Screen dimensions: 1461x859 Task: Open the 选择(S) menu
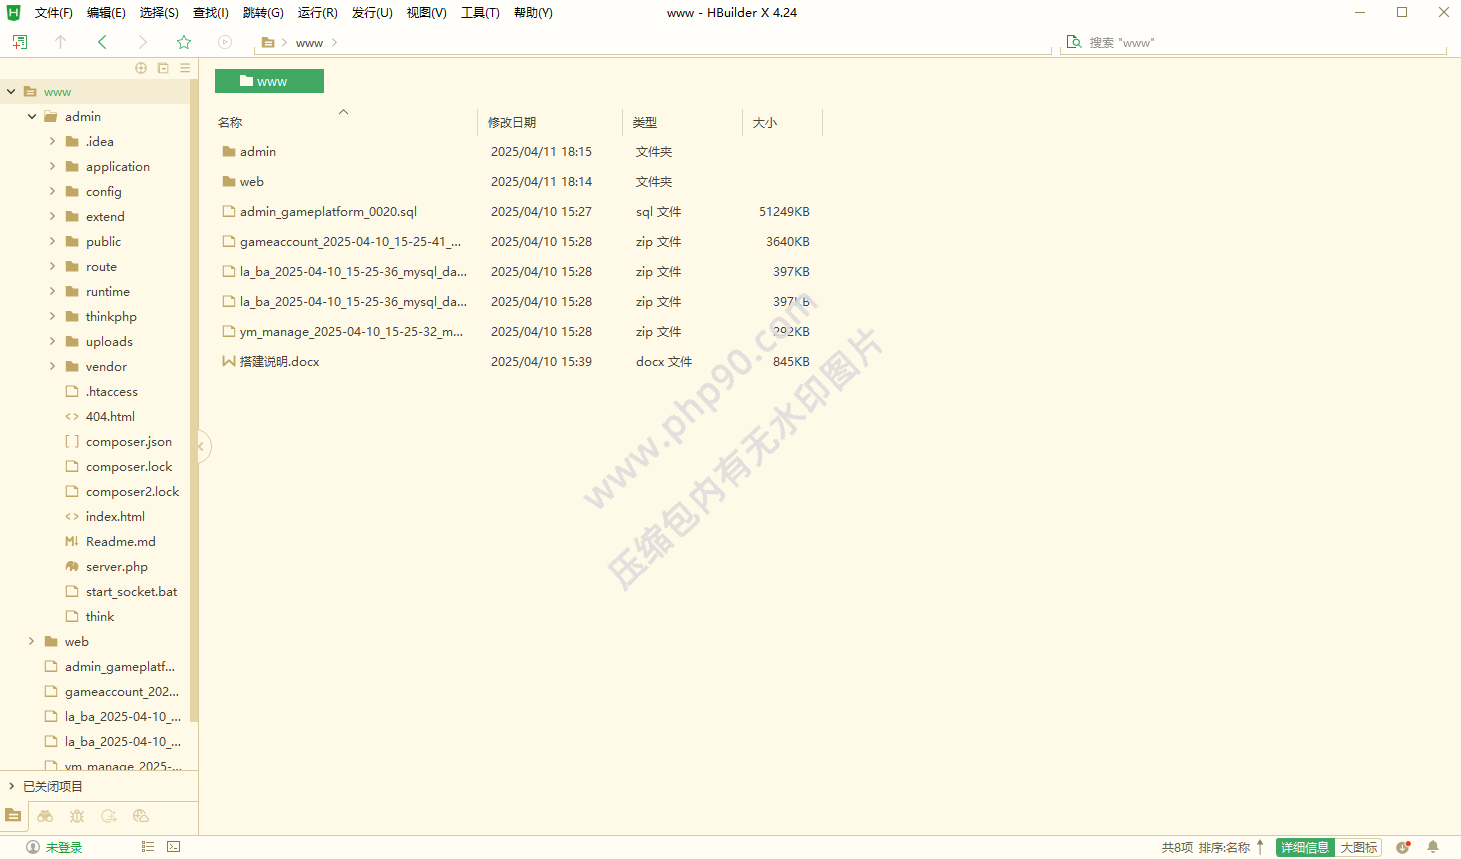coord(159,13)
